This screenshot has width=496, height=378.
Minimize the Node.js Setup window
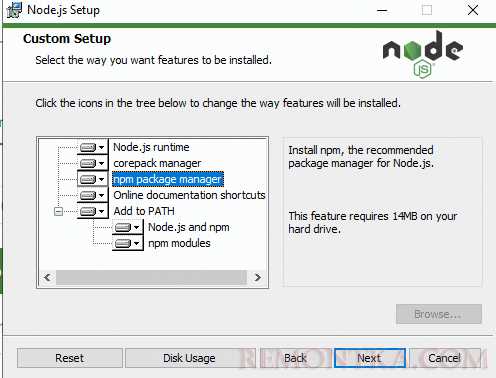pos(382,10)
